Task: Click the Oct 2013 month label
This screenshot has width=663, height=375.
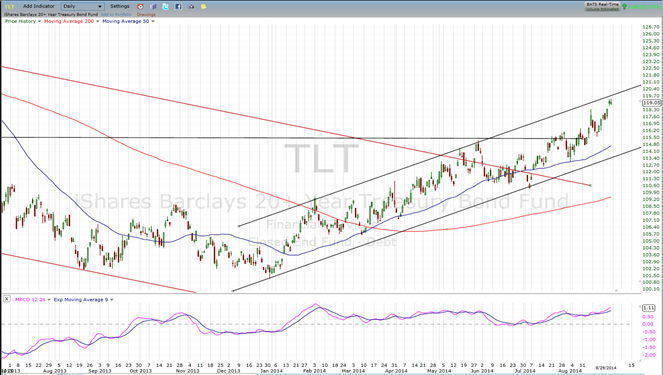Action: point(140,371)
